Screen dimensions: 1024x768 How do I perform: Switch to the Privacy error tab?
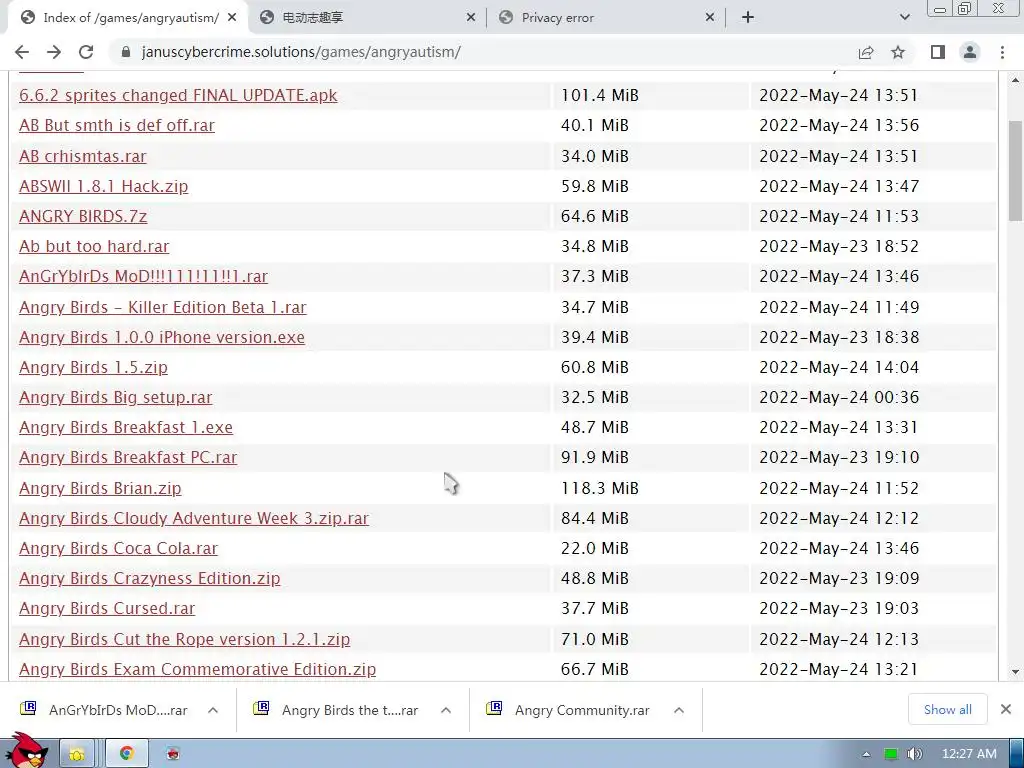(605, 18)
